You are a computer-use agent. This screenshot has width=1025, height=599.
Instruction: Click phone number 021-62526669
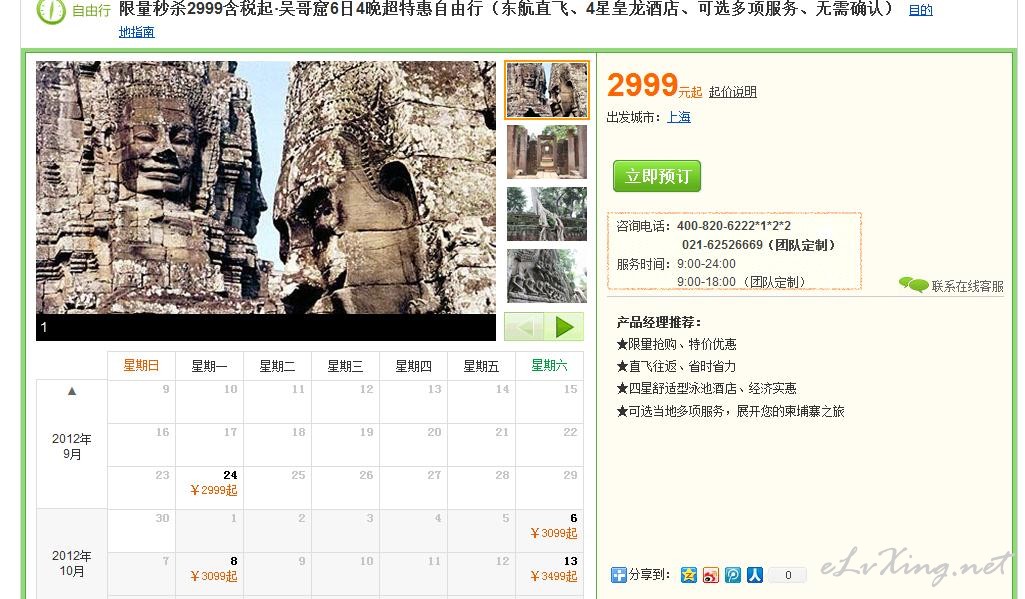(722, 245)
